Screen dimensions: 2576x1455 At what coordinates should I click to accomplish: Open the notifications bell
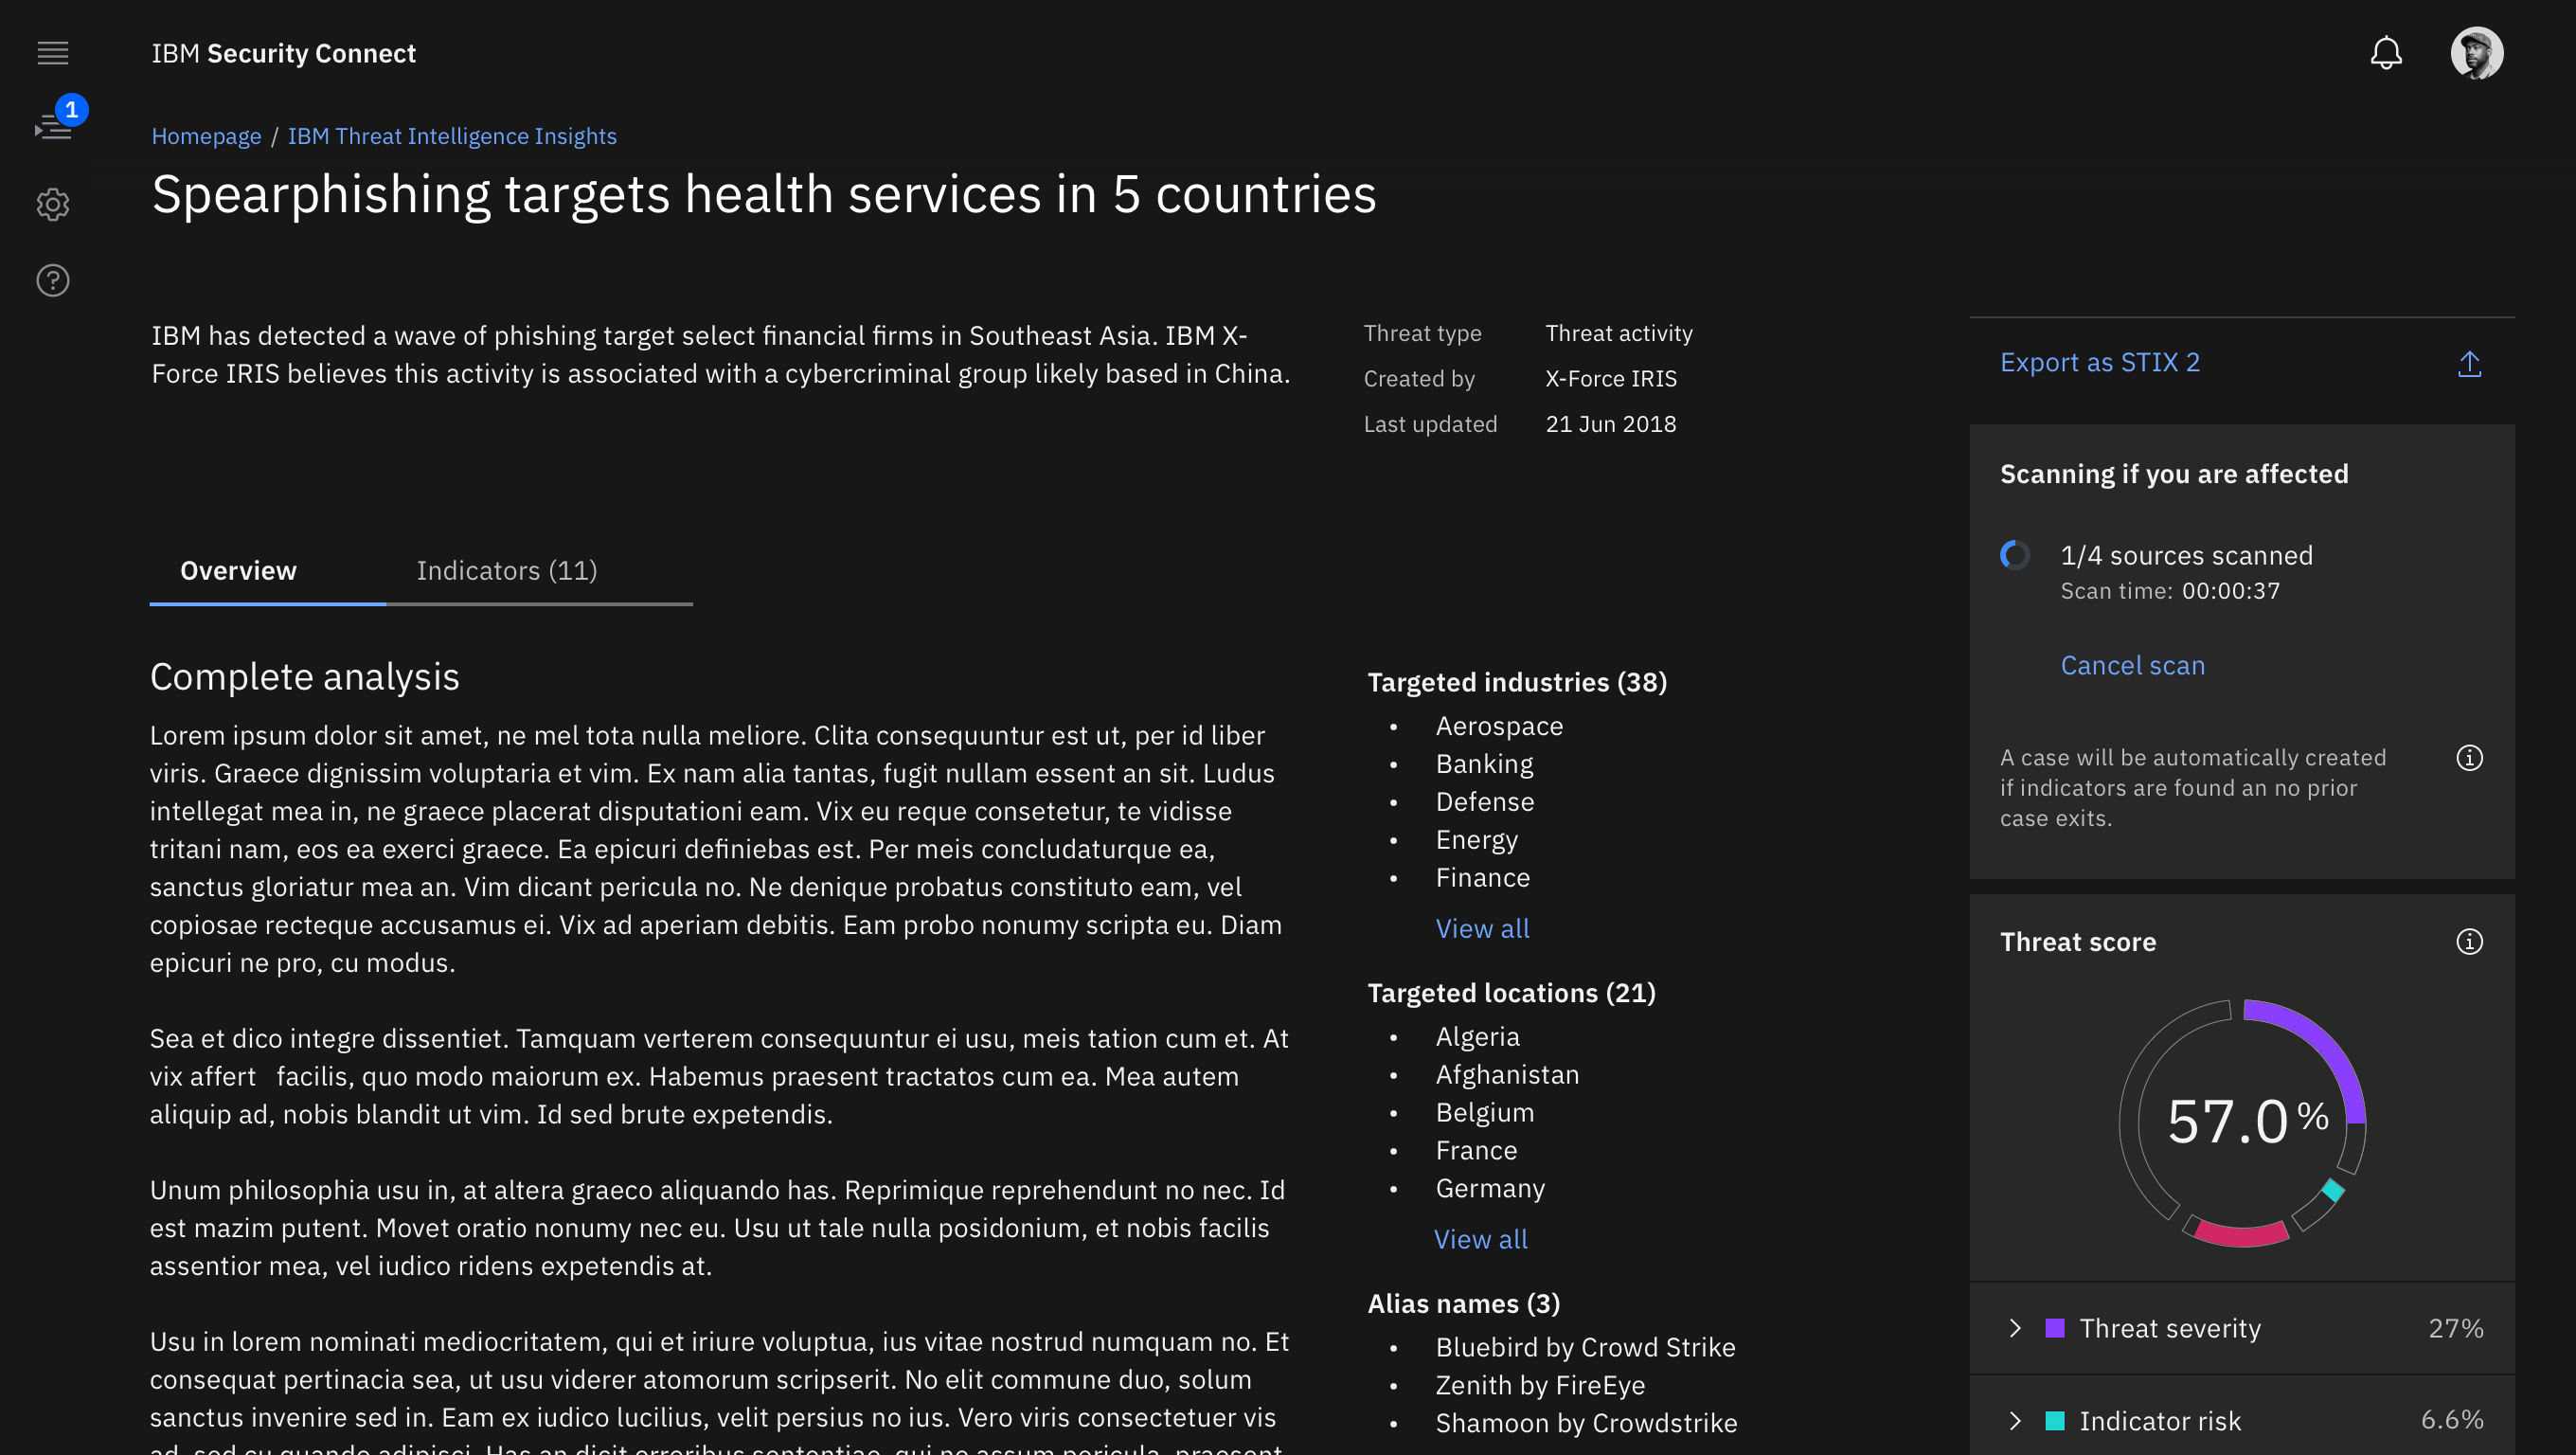2386,53
